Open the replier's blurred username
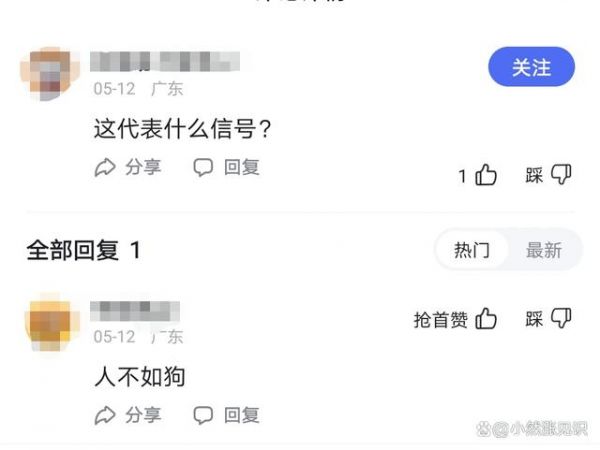Viewport: 600px width, 450px height. 135,311
